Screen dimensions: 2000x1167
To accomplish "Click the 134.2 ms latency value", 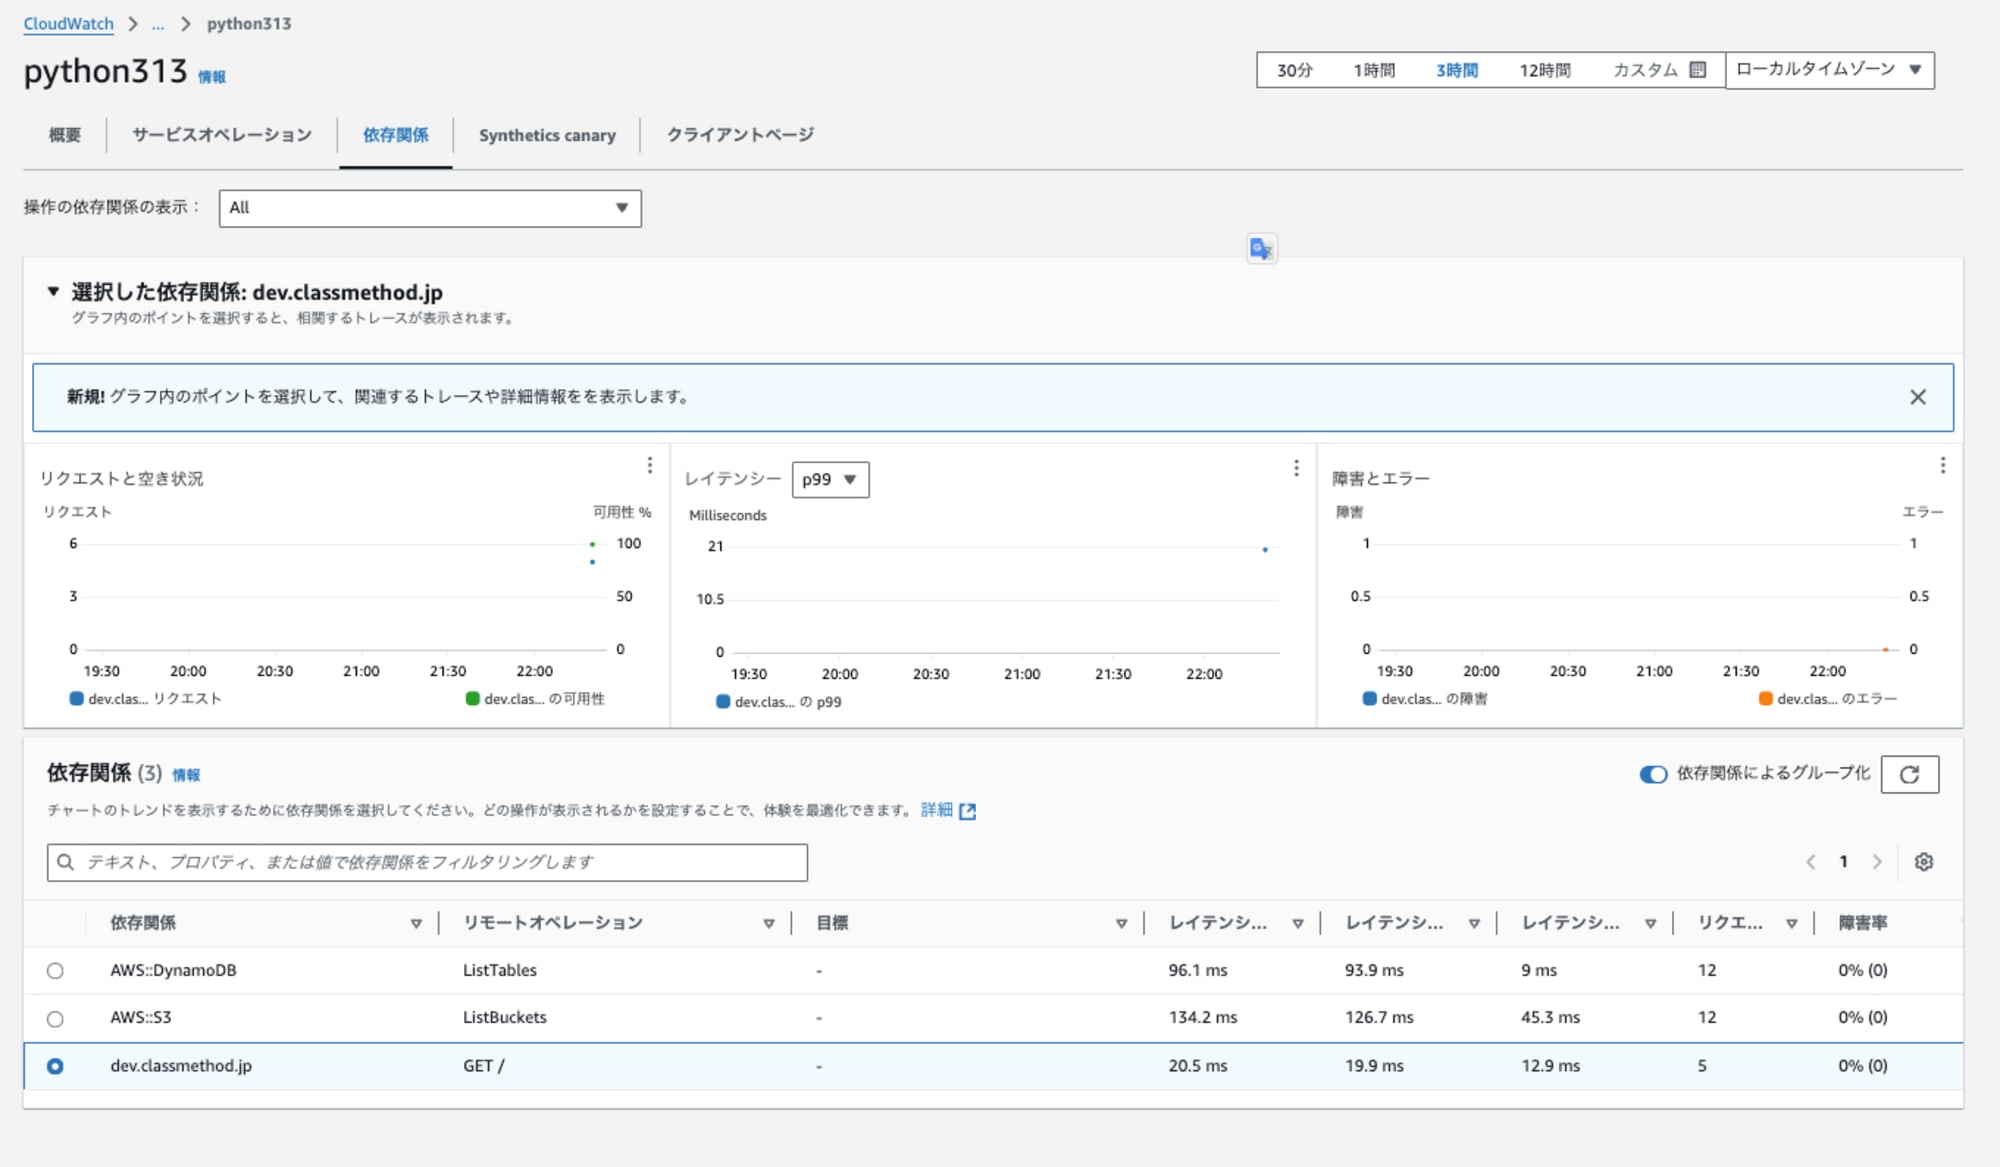I will click(x=1203, y=1017).
